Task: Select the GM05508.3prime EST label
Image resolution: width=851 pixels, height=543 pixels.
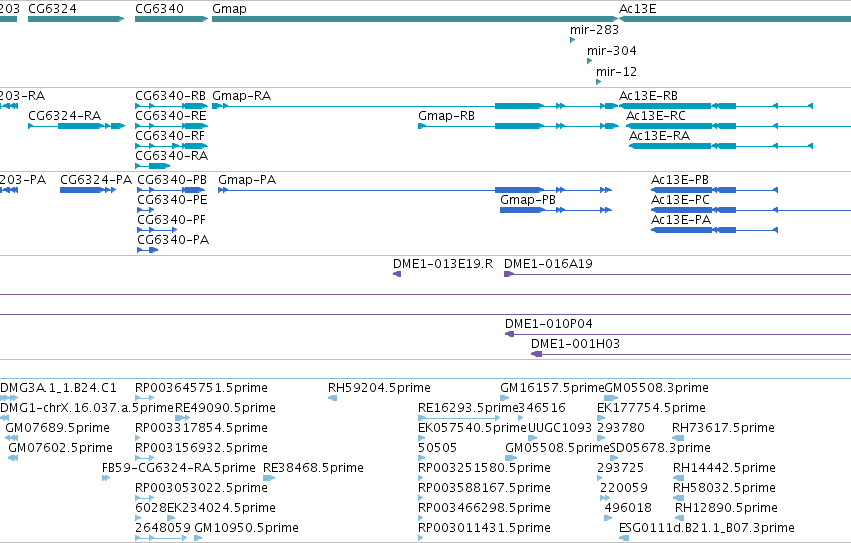Action: tap(657, 388)
